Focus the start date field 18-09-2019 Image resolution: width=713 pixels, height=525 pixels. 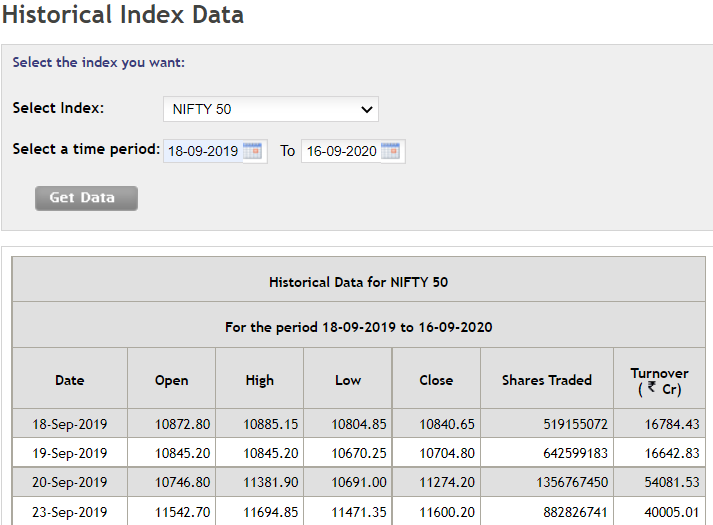(x=203, y=151)
